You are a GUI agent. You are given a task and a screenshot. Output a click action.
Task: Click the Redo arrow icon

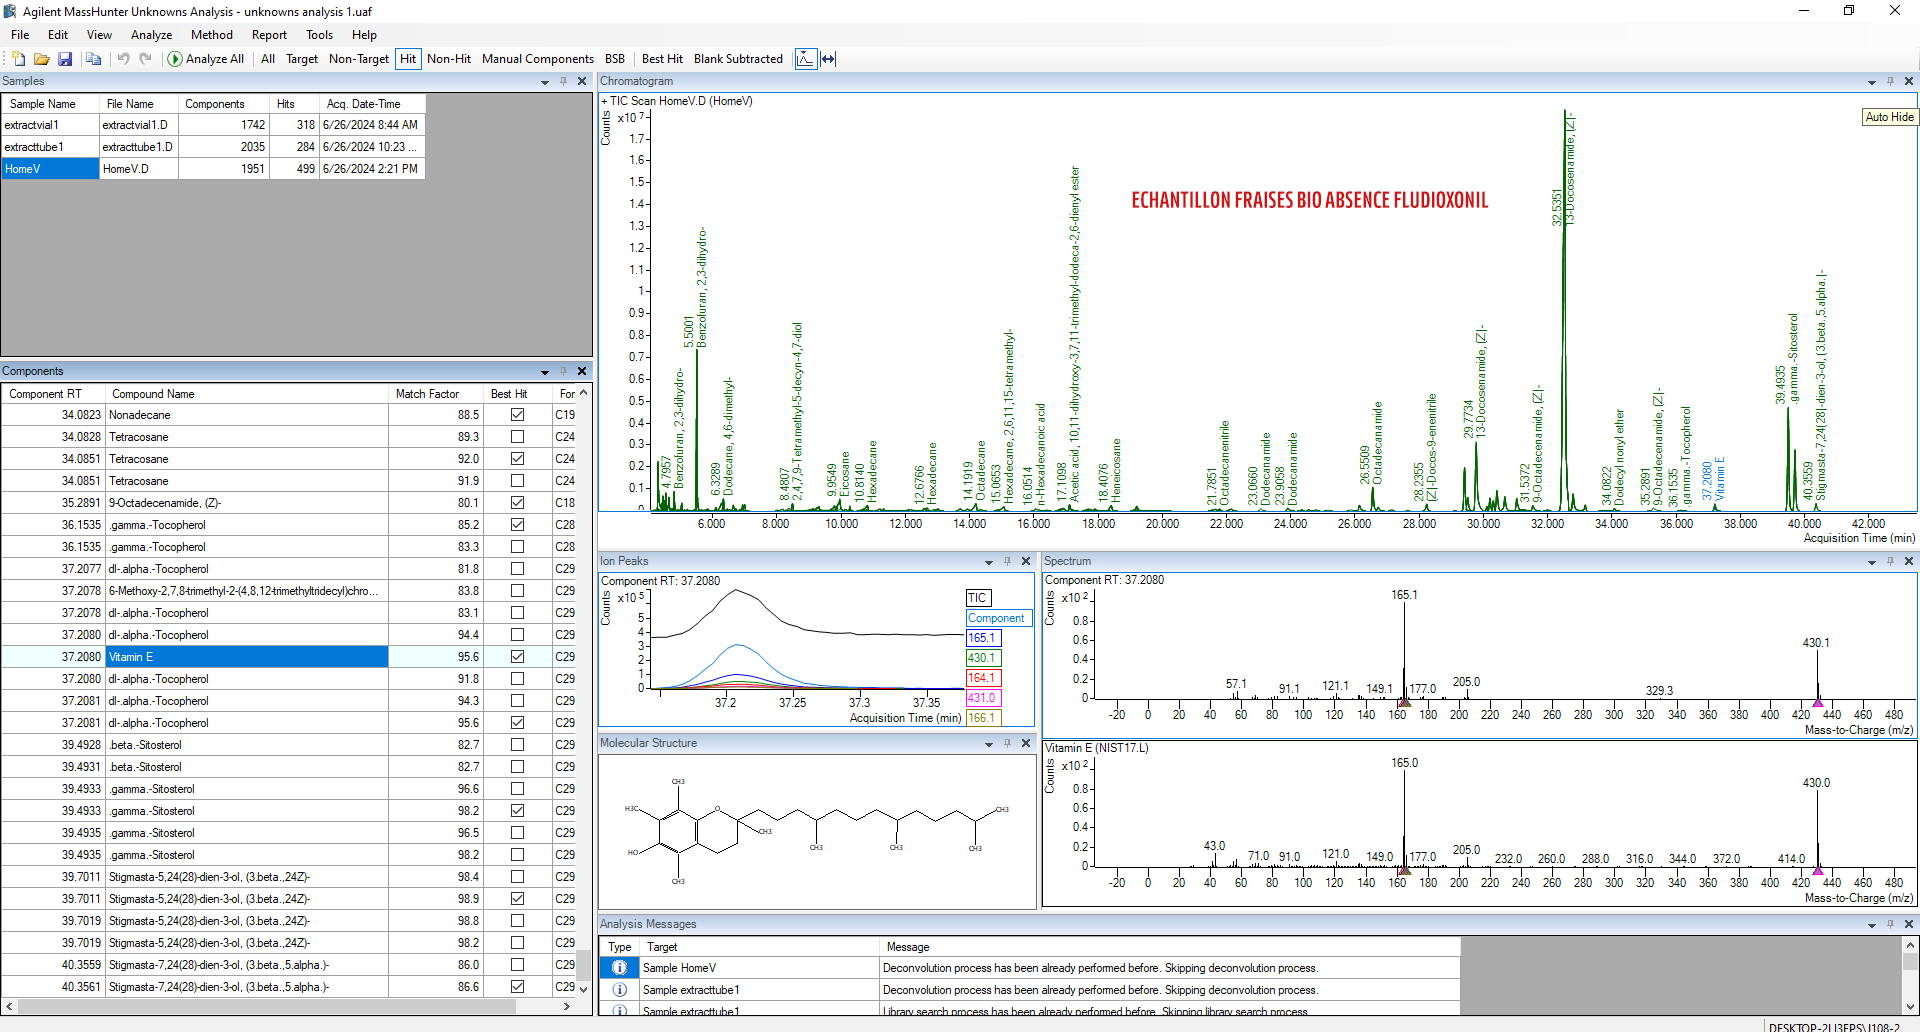[x=146, y=59]
